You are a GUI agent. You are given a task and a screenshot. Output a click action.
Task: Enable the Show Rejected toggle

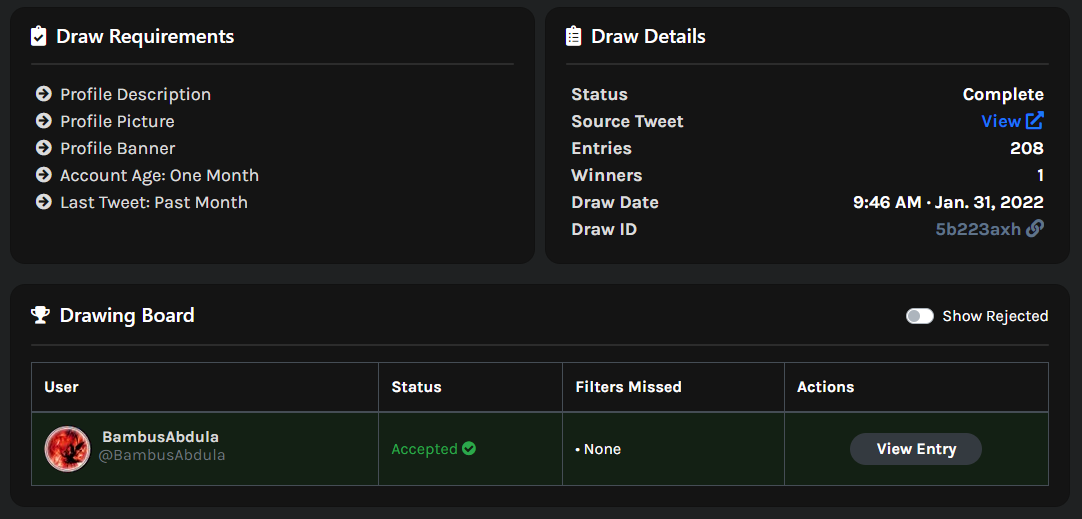[919, 316]
